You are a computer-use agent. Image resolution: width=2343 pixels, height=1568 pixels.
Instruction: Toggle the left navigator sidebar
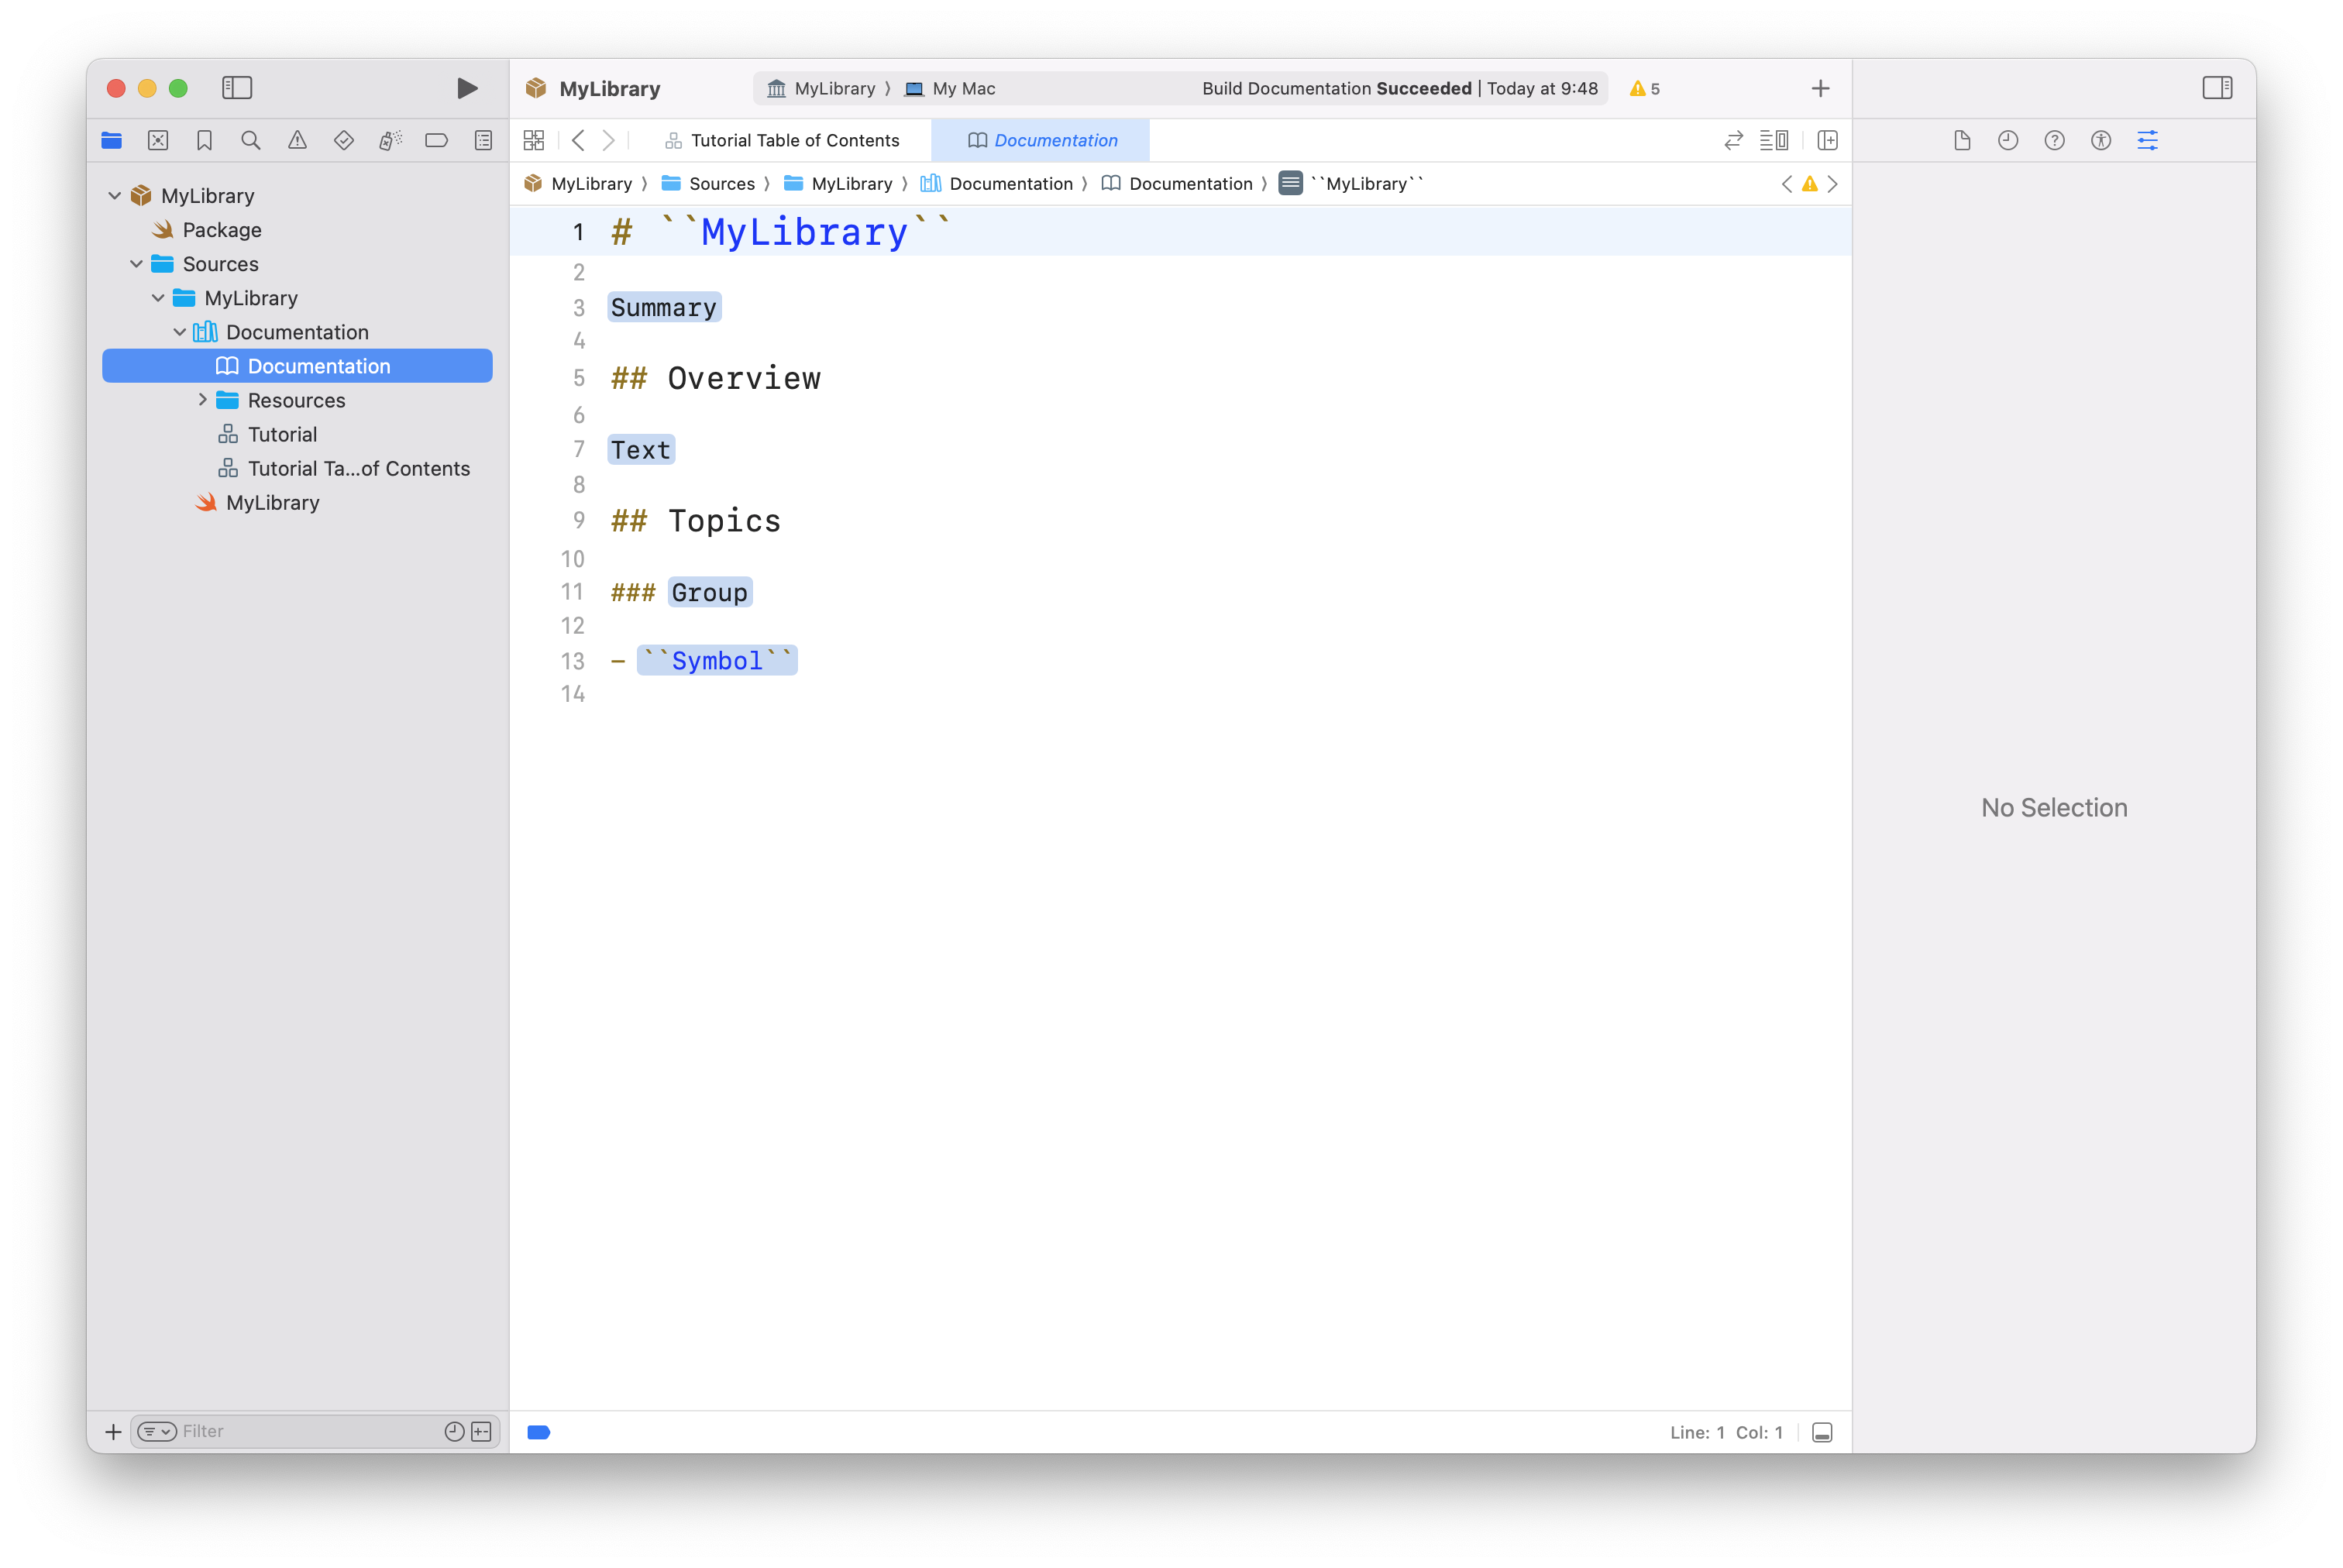pos(237,88)
